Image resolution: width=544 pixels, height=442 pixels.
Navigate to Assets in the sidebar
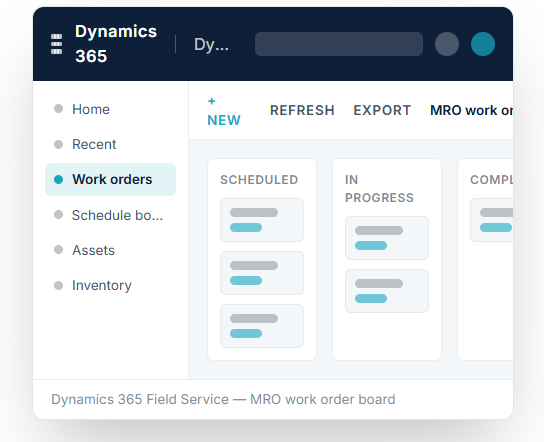coord(110,250)
